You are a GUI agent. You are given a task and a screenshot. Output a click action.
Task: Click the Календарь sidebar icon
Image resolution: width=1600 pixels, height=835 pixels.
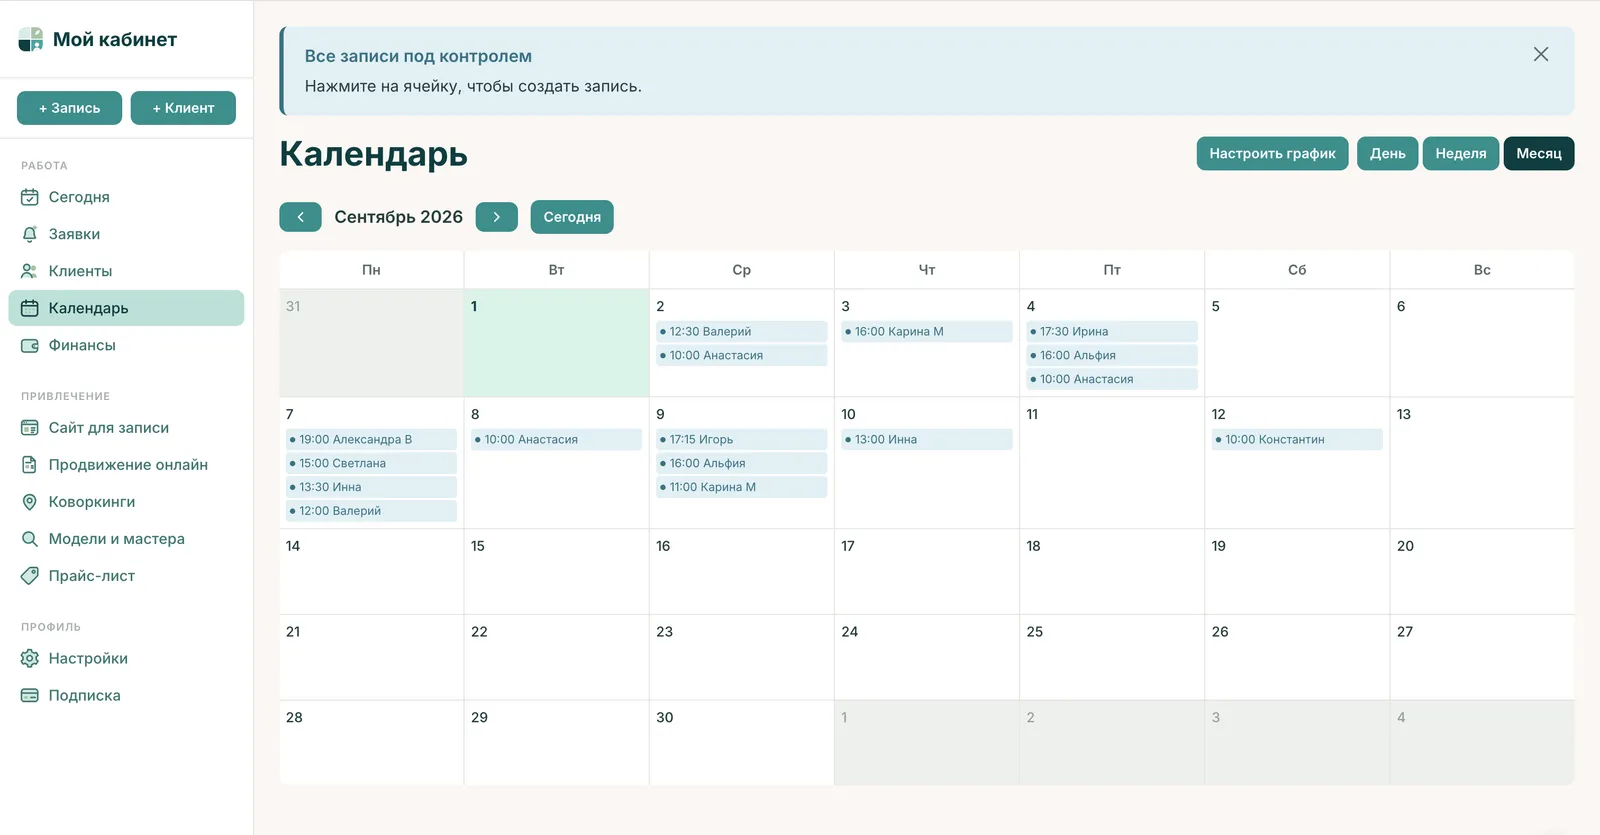pyautogui.click(x=30, y=308)
